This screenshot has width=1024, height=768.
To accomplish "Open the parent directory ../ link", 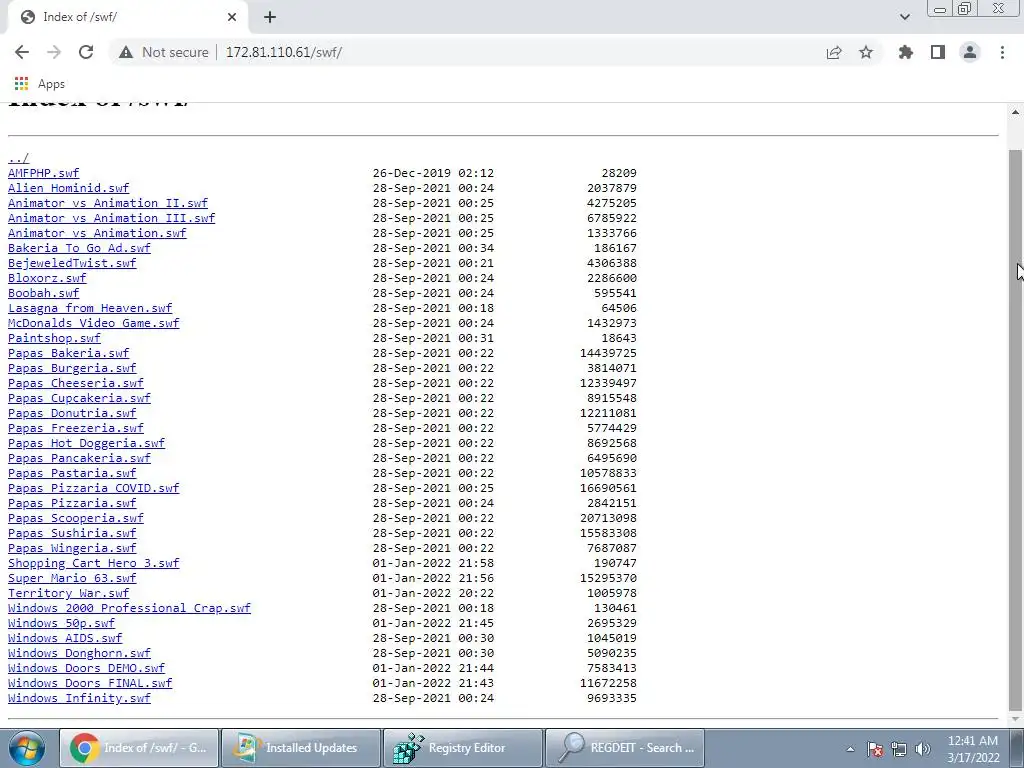I will coord(18,158).
